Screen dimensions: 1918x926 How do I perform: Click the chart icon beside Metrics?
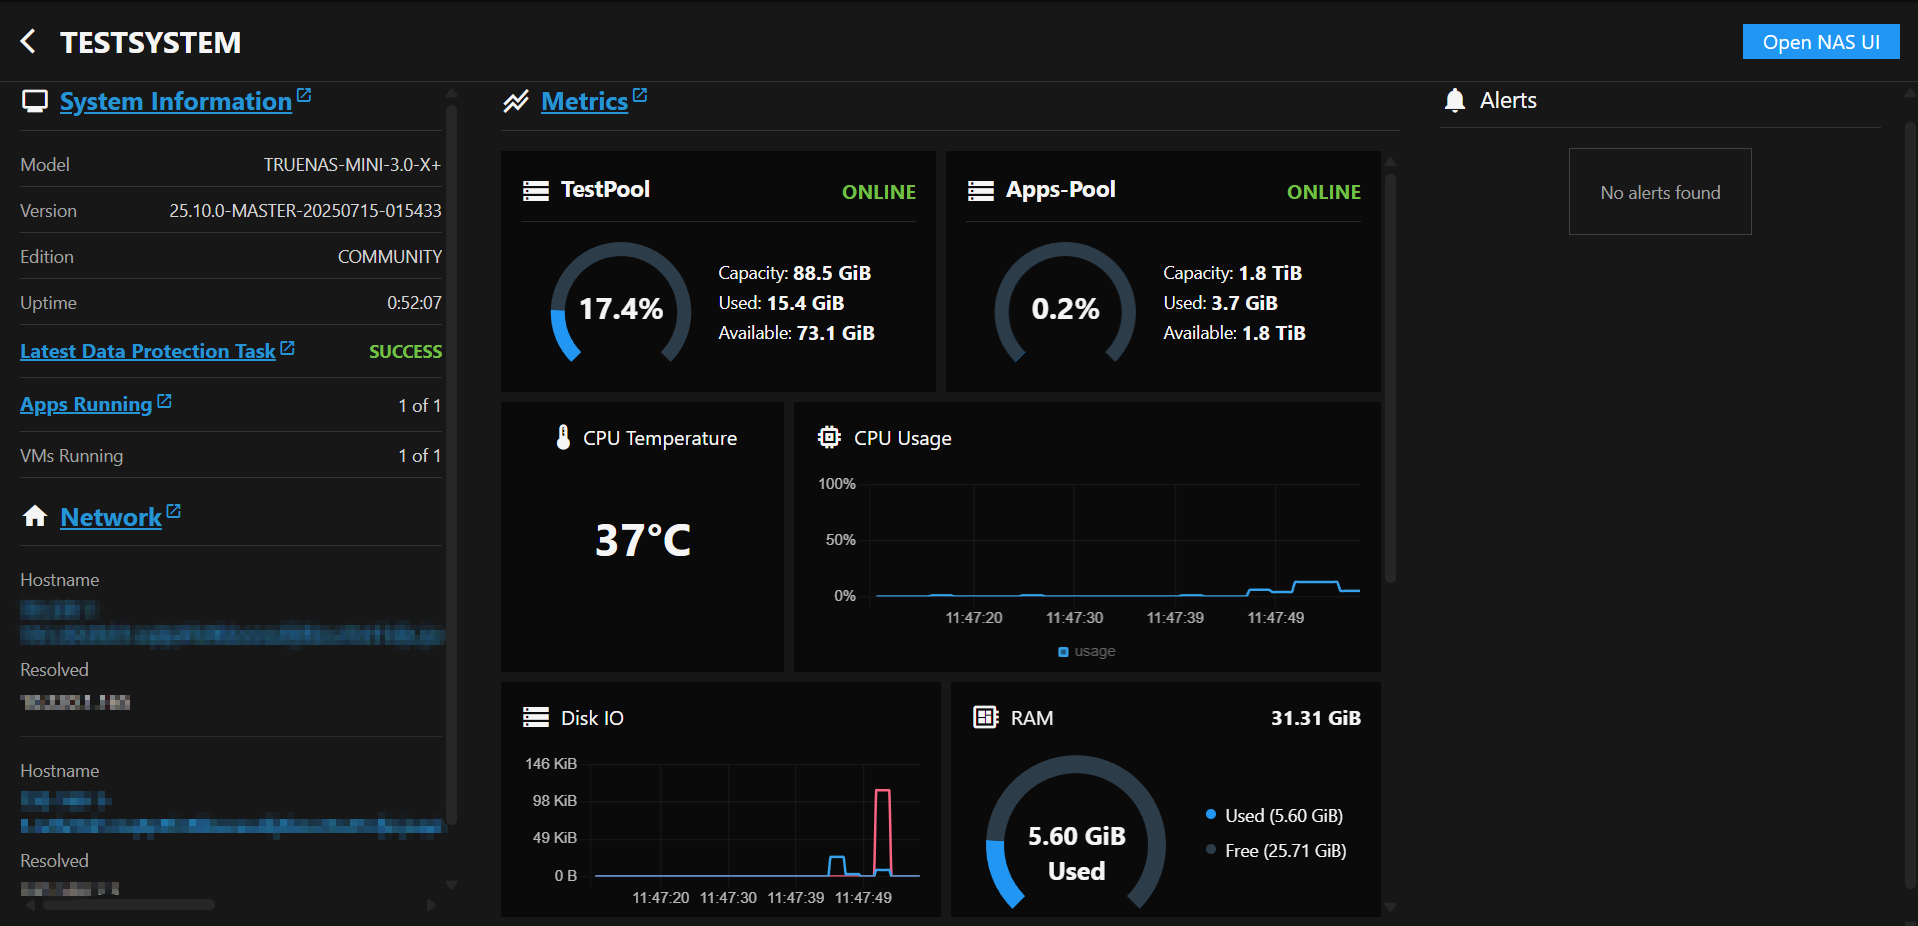(x=515, y=101)
